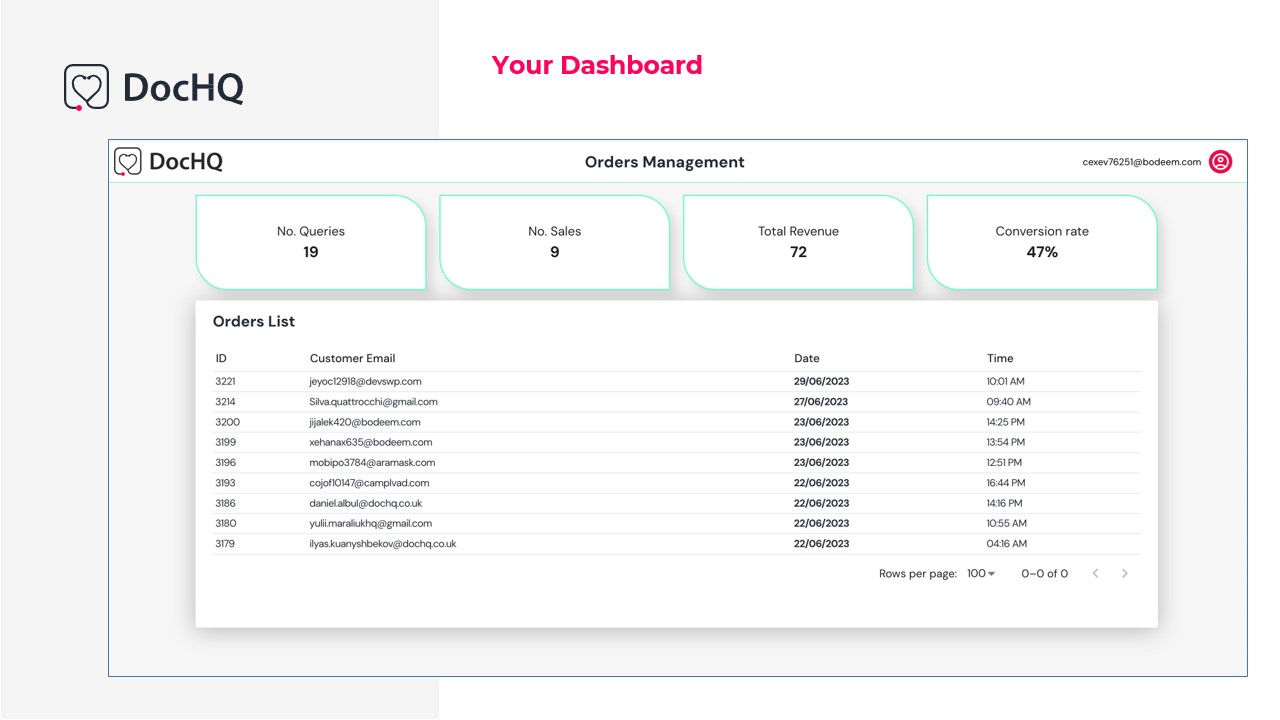Click the DocHQ logo in dashboard header
This screenshot has width=1280, height=720.
coord(169,162)
